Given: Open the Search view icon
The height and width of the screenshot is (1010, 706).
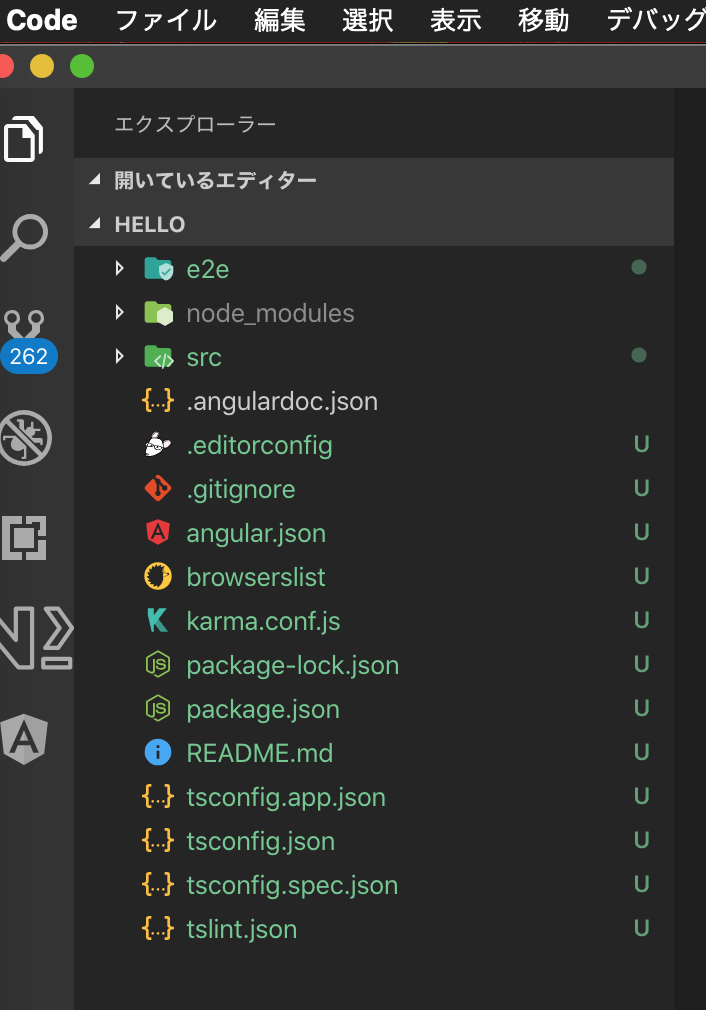Looking at the screenshot, I should click(x=24, y=238).
